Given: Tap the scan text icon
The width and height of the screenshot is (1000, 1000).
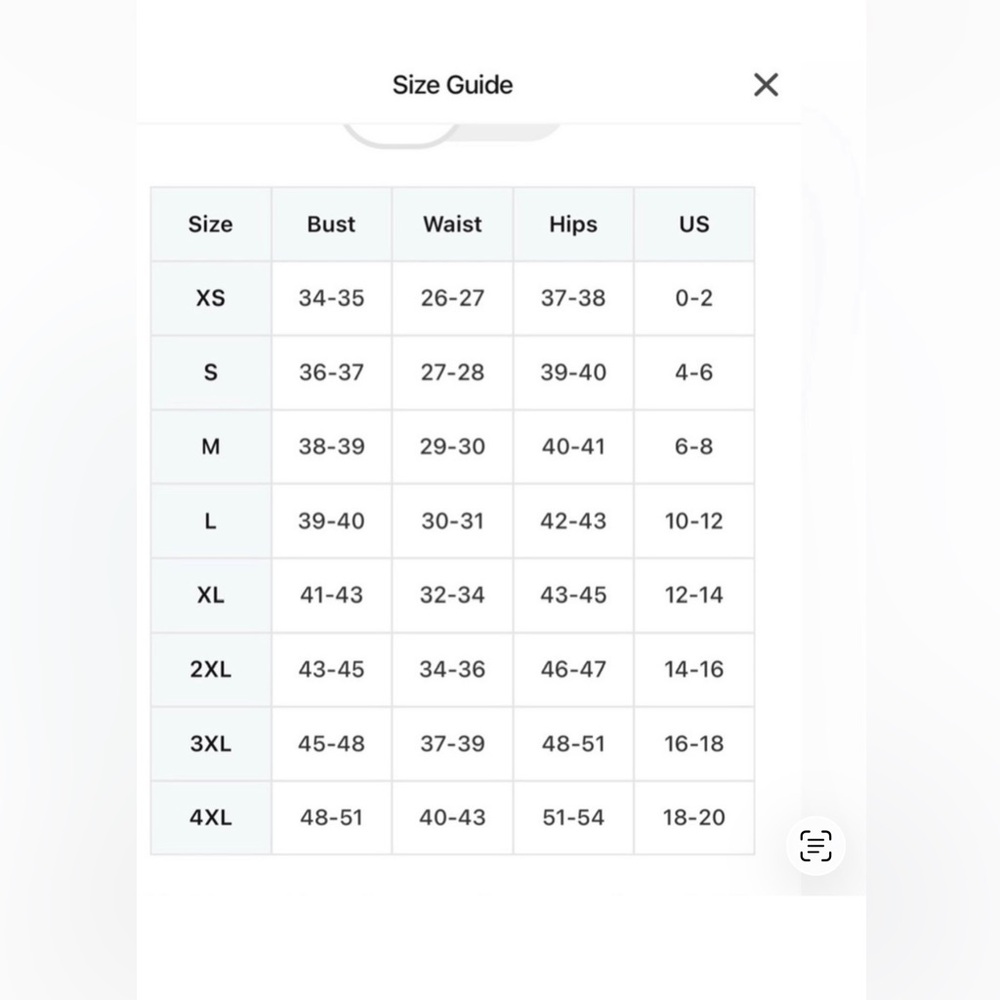Looking at the screenshot, I should [816, 846].
